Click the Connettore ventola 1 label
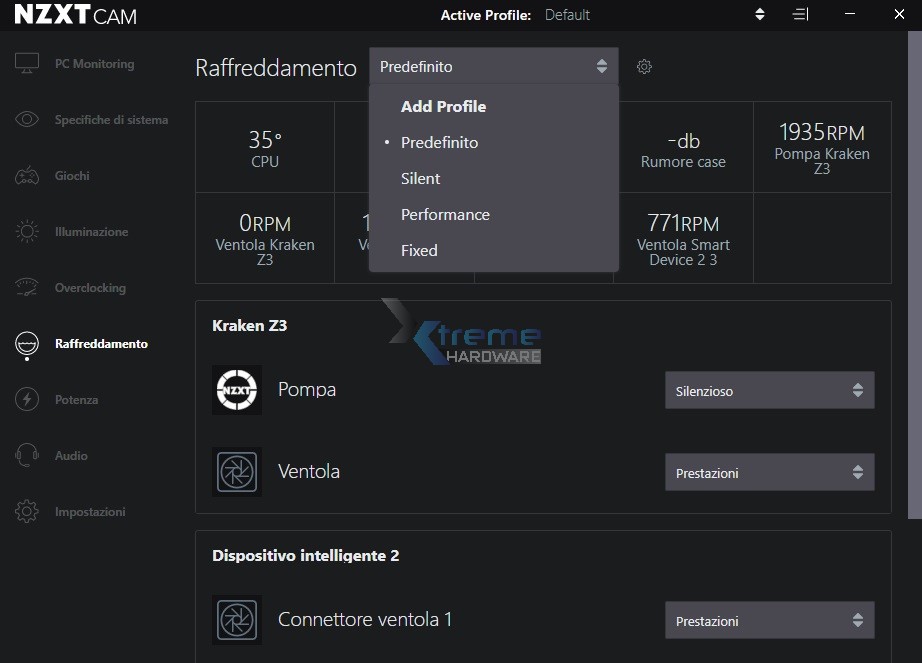Screen dimensions: 922x663 tap(365, 619)
